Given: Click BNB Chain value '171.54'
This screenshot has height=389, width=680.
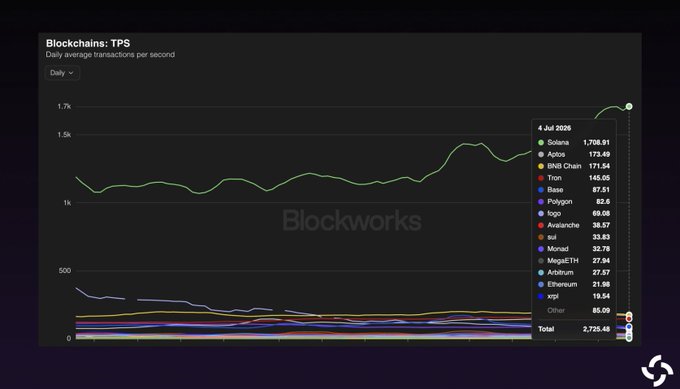Looking at the screenshot, I should (x=599, y=166).
